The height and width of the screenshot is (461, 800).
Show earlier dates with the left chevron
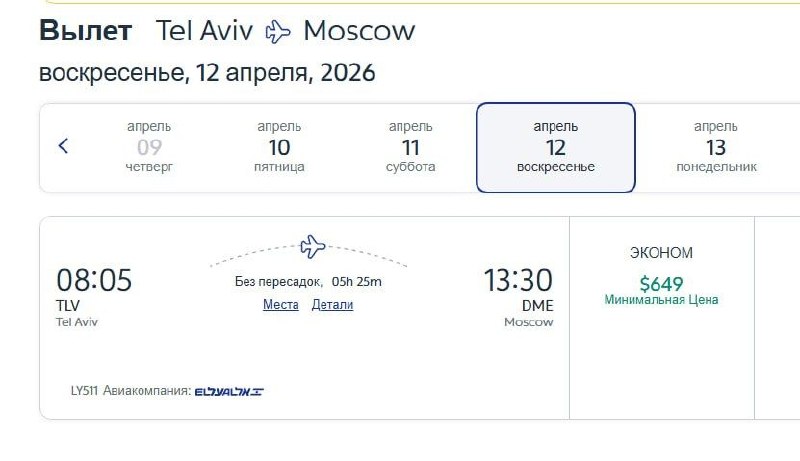[63, 147]
